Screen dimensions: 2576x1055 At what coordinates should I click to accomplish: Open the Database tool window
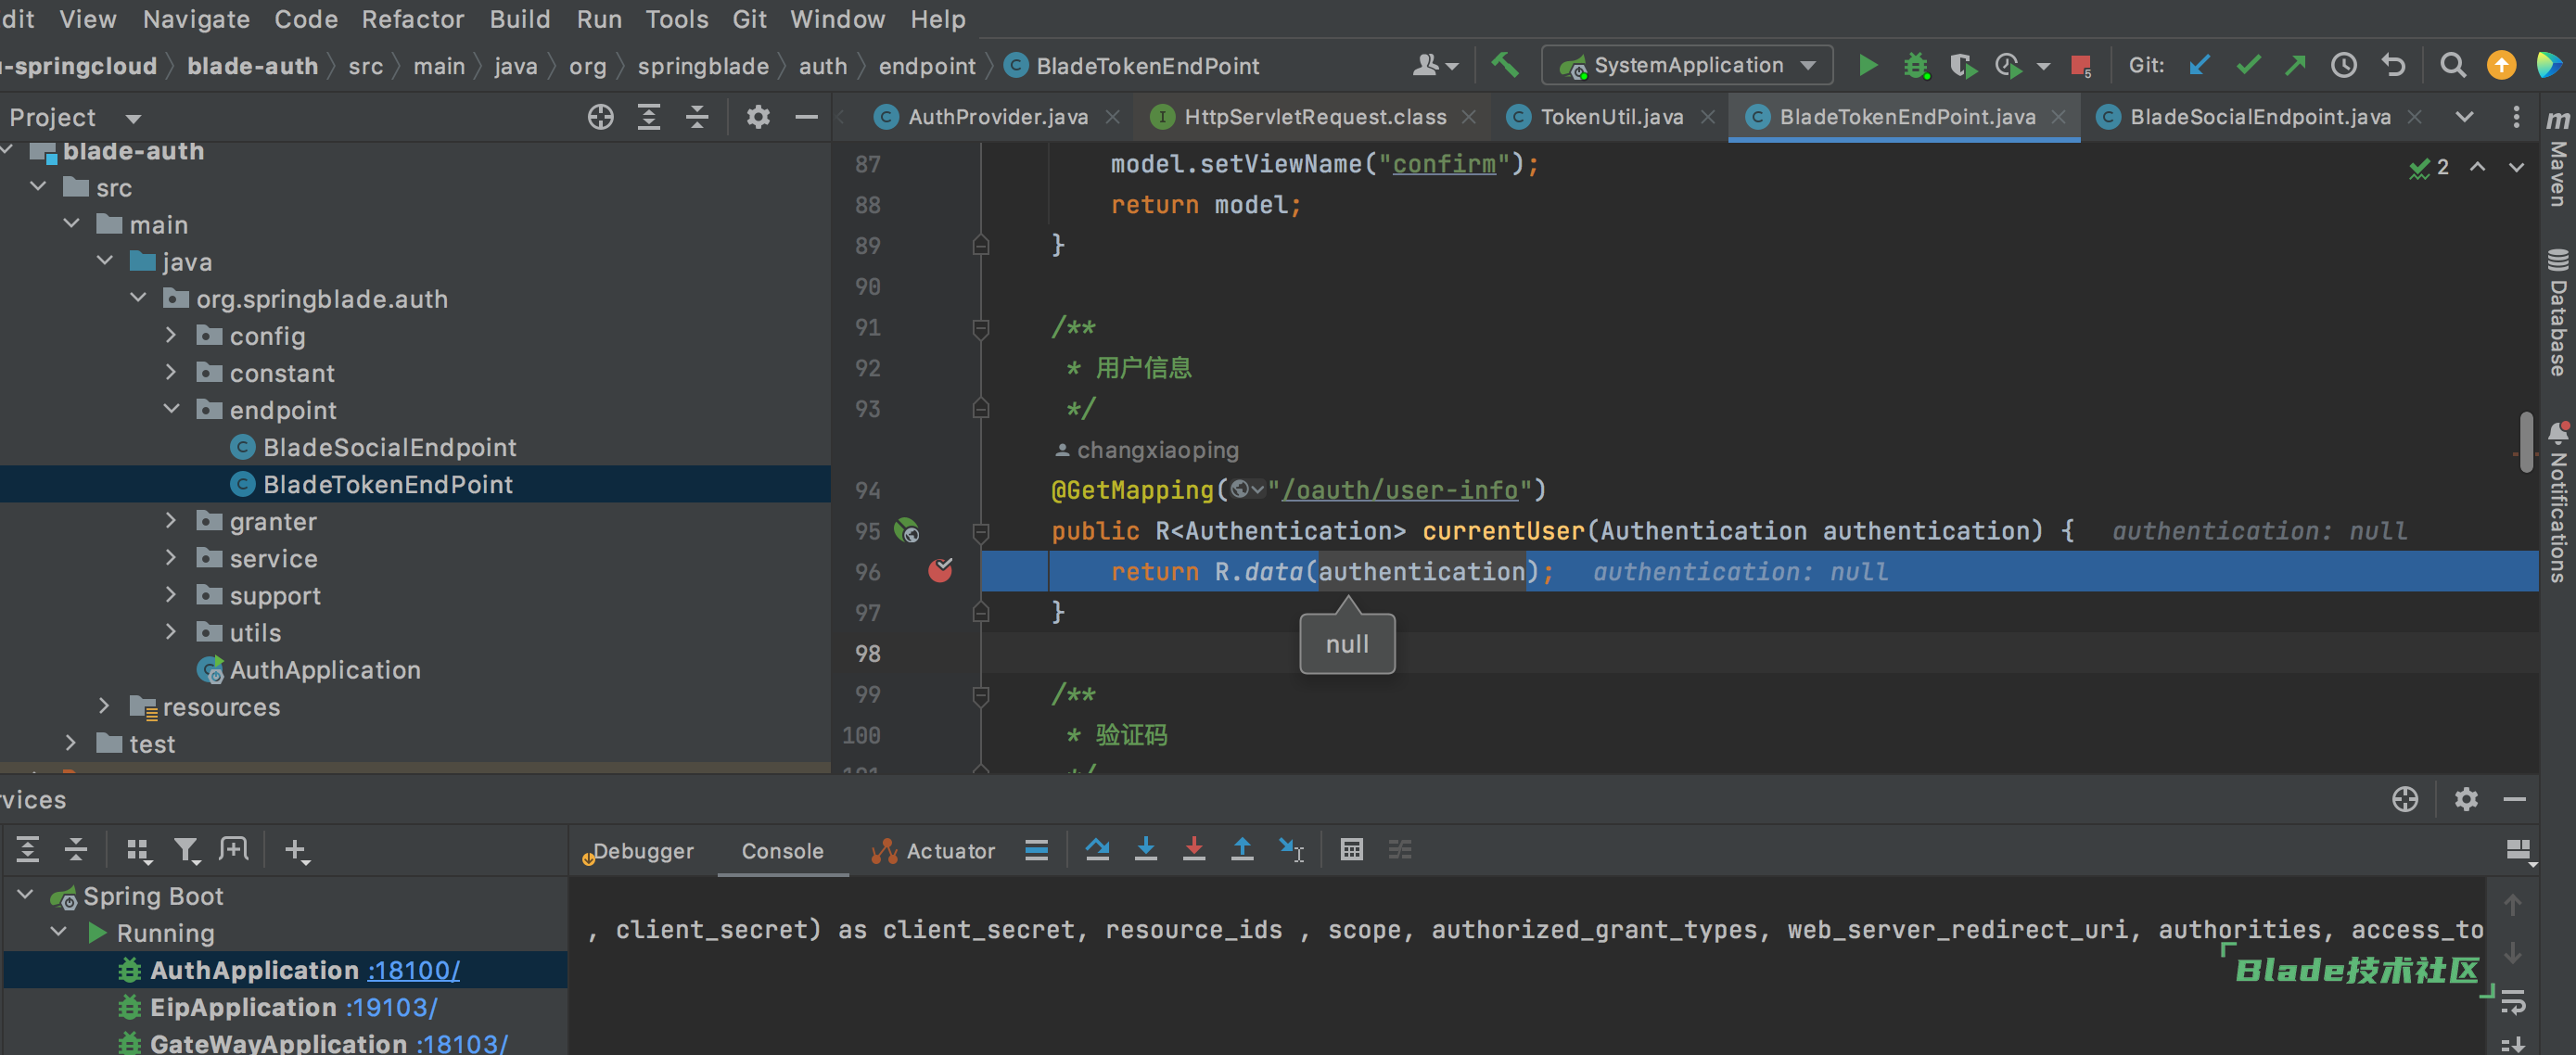coord(2558,314)
